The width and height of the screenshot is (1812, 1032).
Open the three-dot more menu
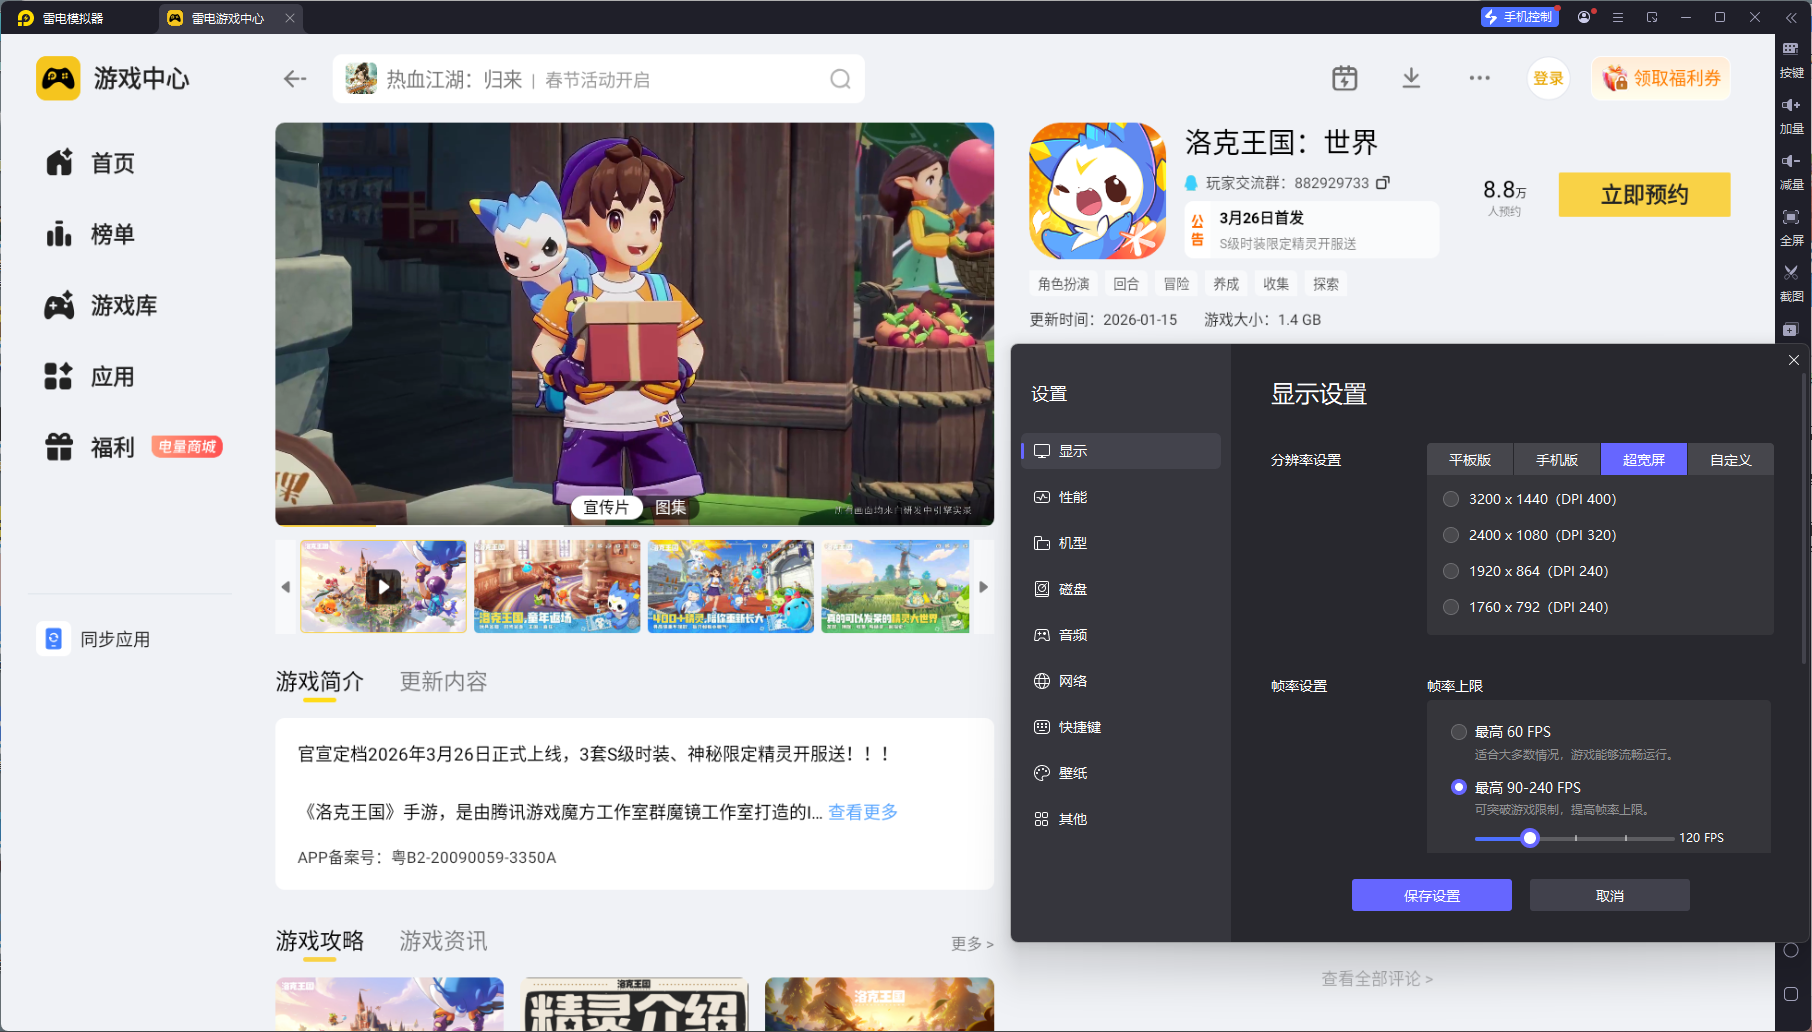coord(1480,78)
